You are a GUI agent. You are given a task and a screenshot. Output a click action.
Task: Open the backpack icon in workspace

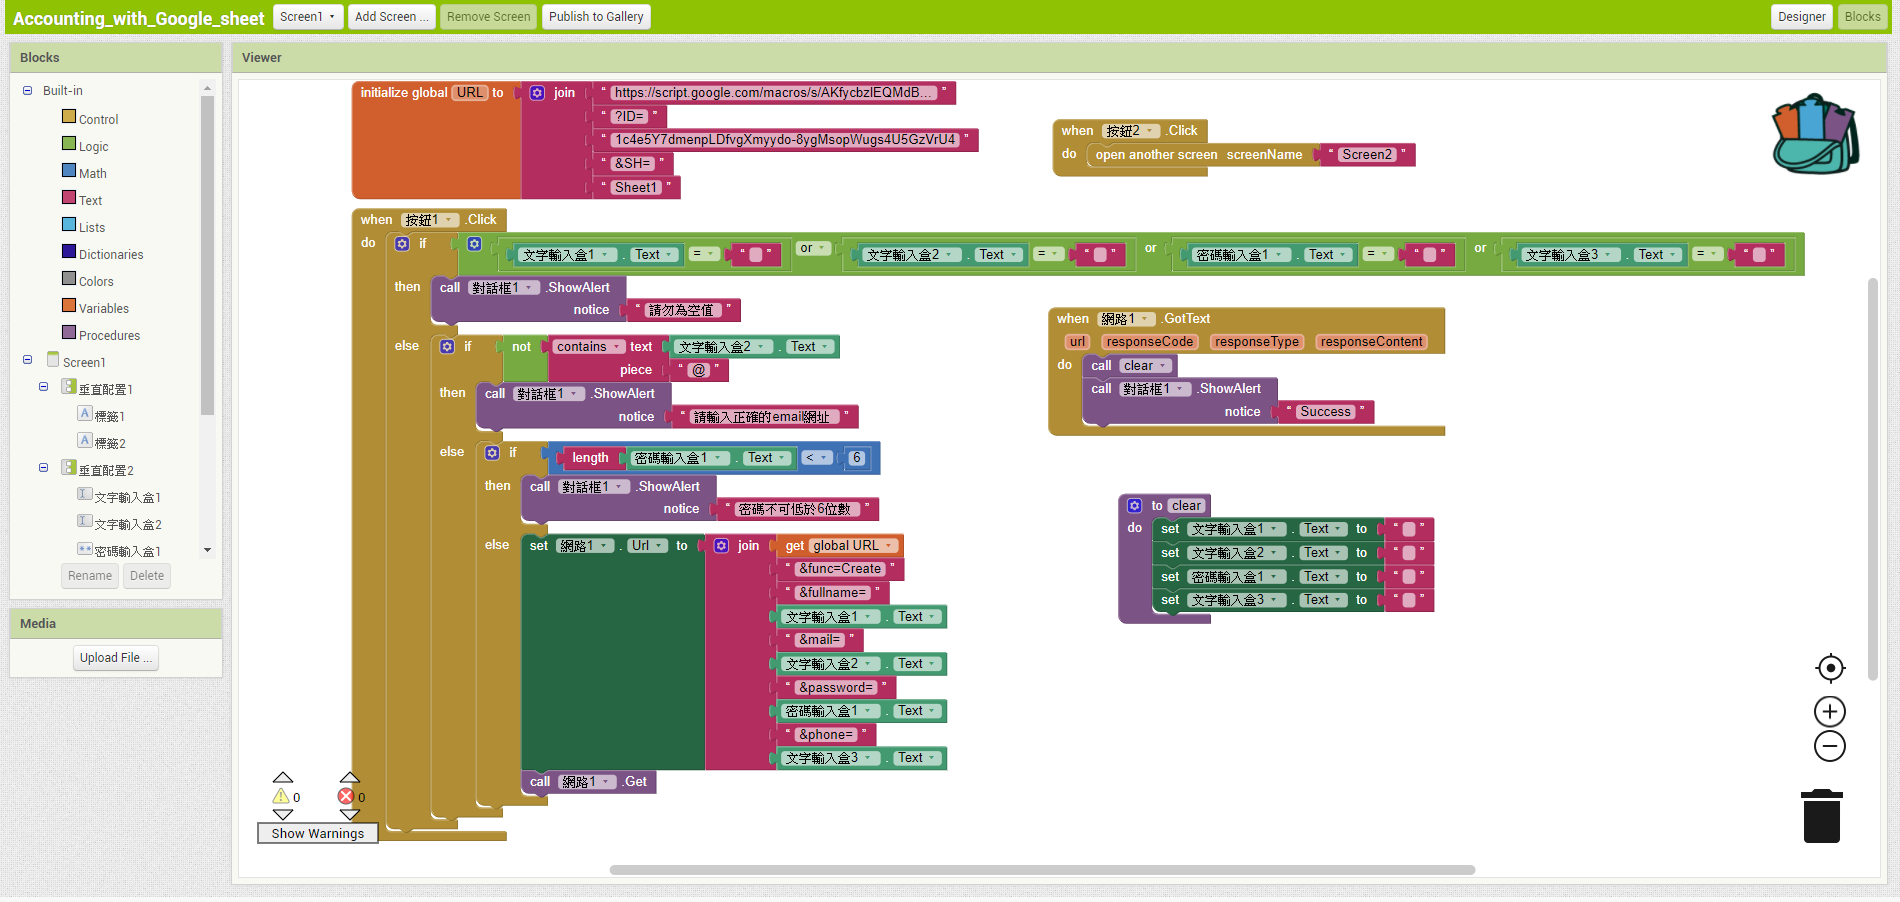pos(1815,135)
